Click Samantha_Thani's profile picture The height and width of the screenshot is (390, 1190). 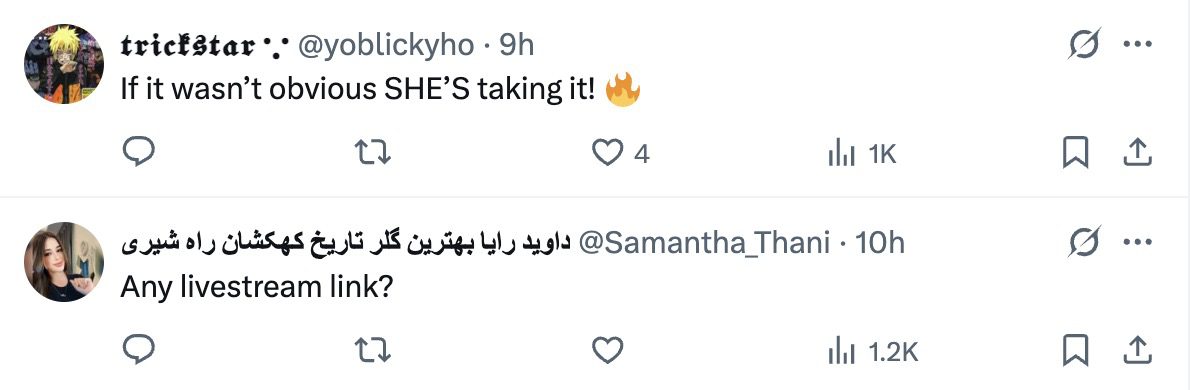(x=65, y=261)
